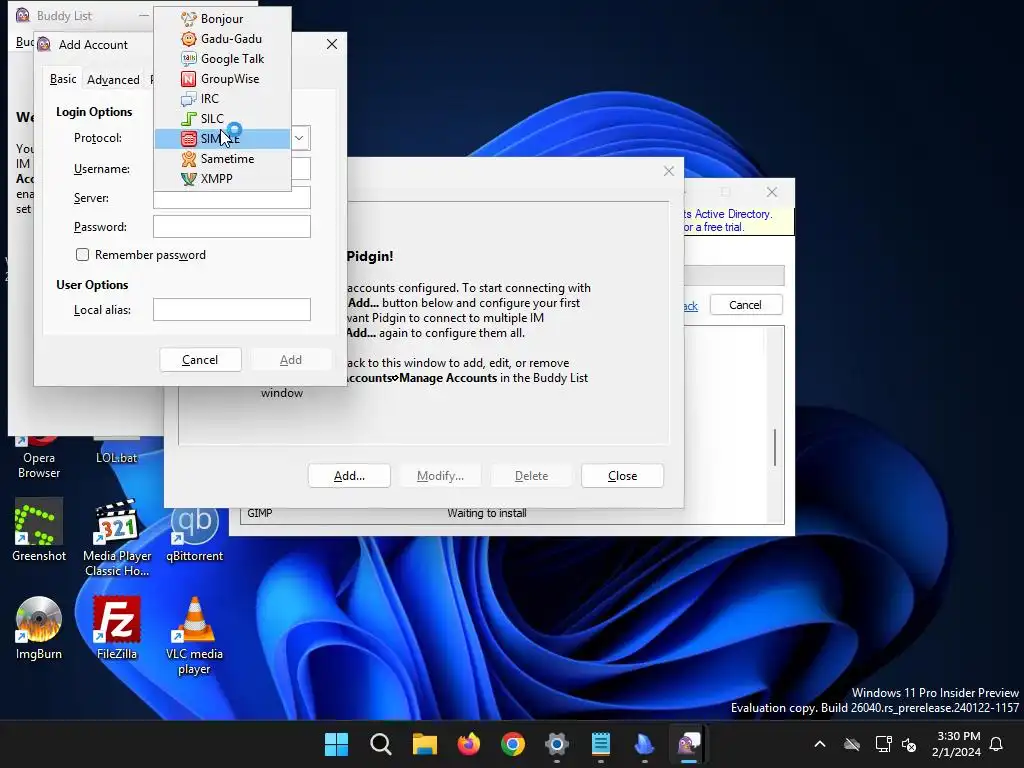Select the GIMP row in installer list

(x=503, y=513)
